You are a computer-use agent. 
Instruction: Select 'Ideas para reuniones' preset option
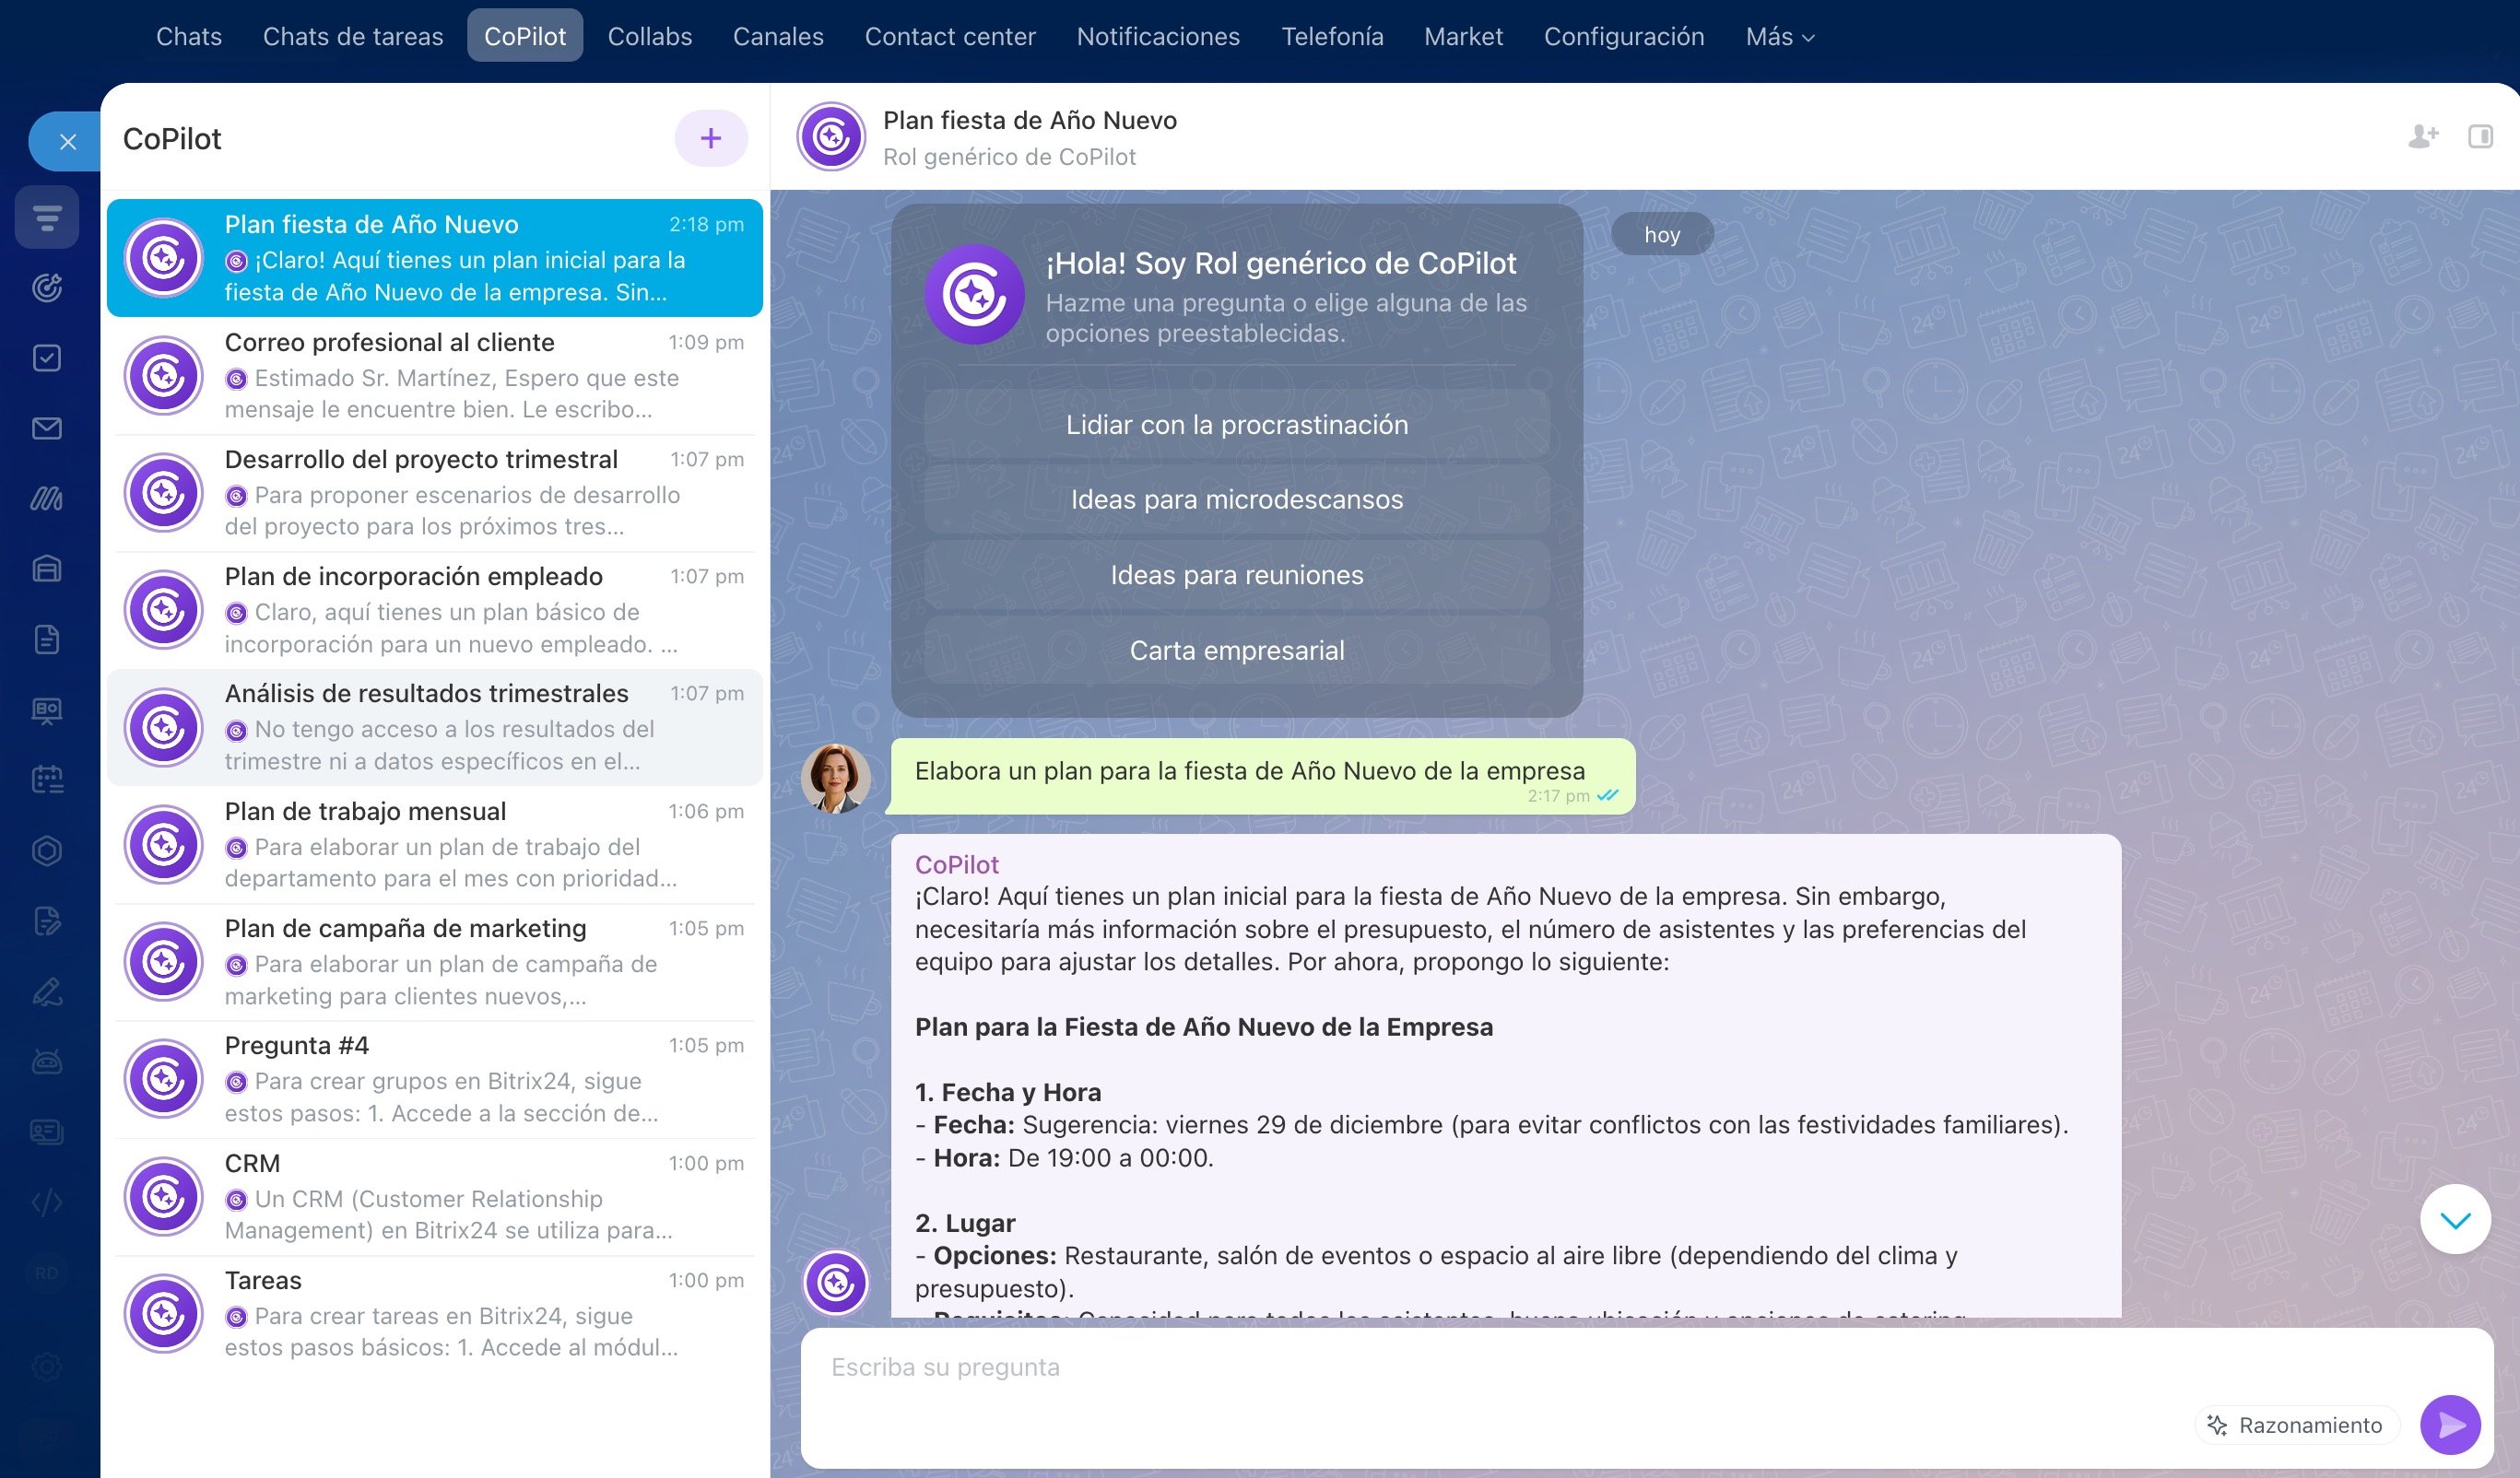1236,575
